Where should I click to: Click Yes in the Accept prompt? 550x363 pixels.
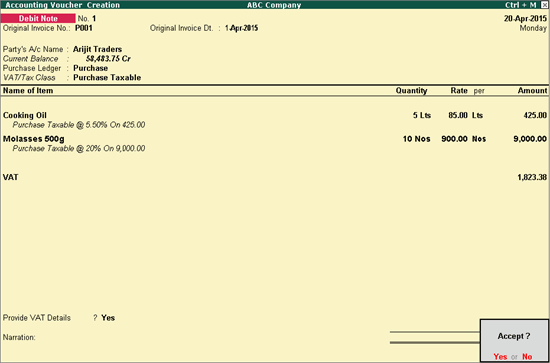click(x=500, y=357)
